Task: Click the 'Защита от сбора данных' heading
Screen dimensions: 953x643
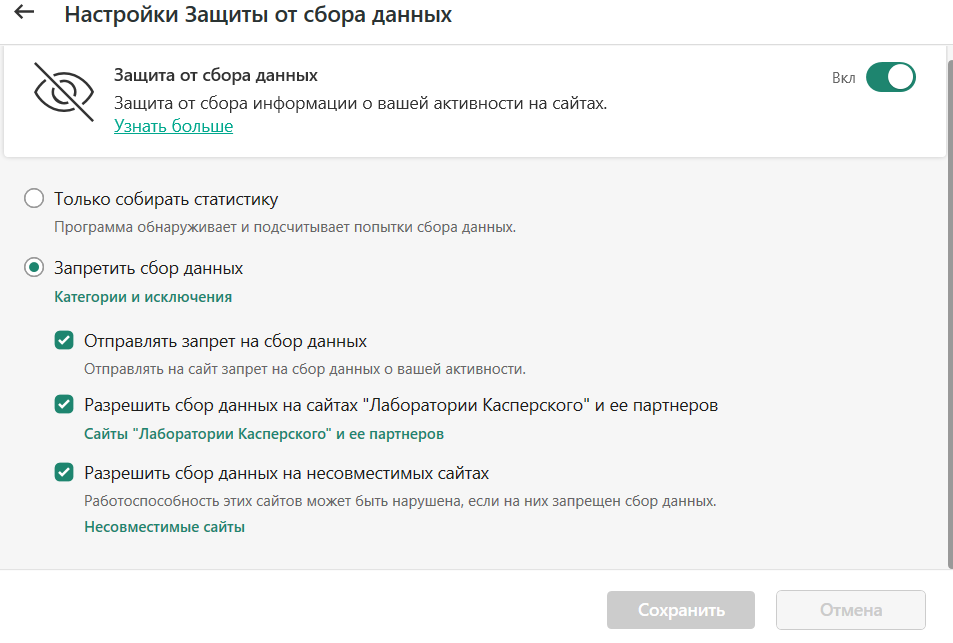Action: click(x=215, y=75)
